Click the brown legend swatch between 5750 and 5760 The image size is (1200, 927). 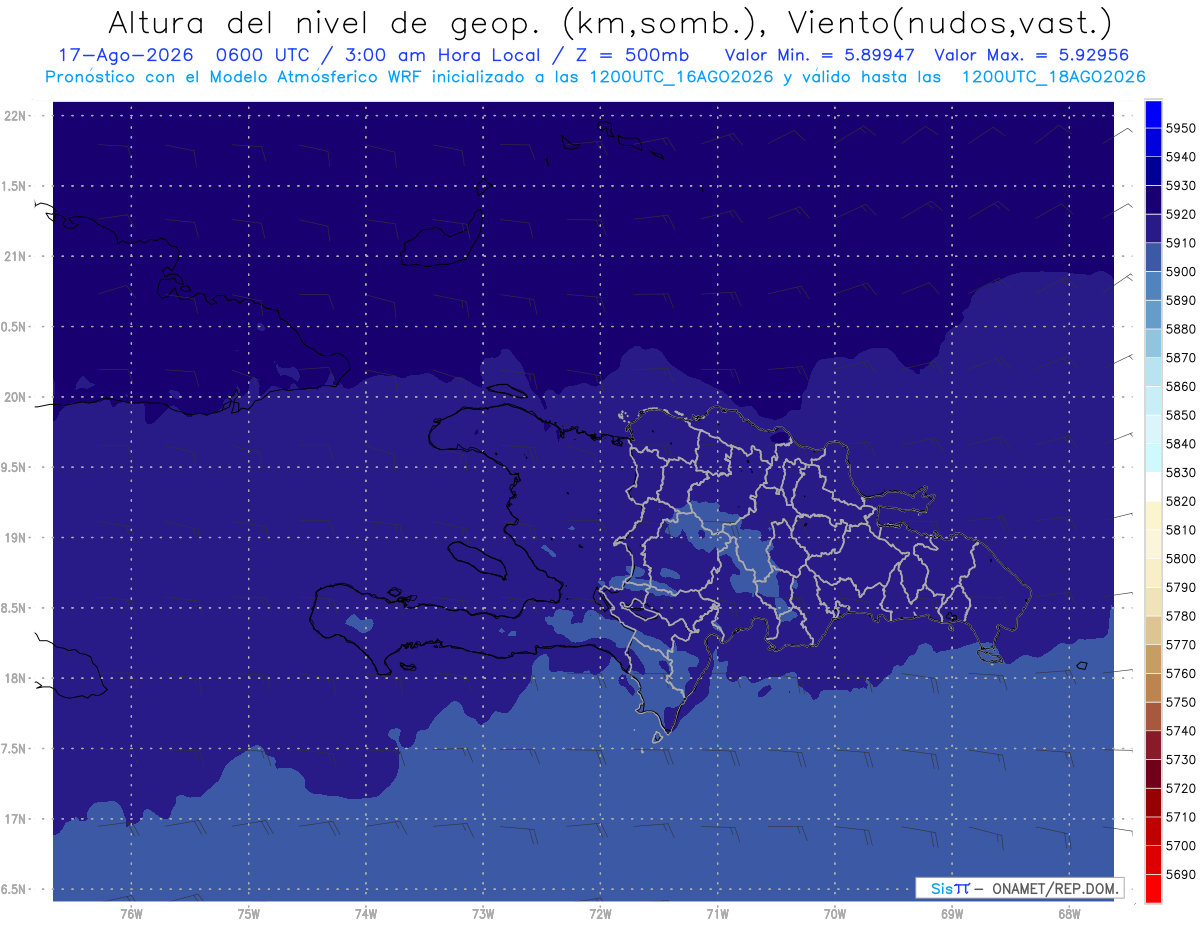(x=1153, y=687)
